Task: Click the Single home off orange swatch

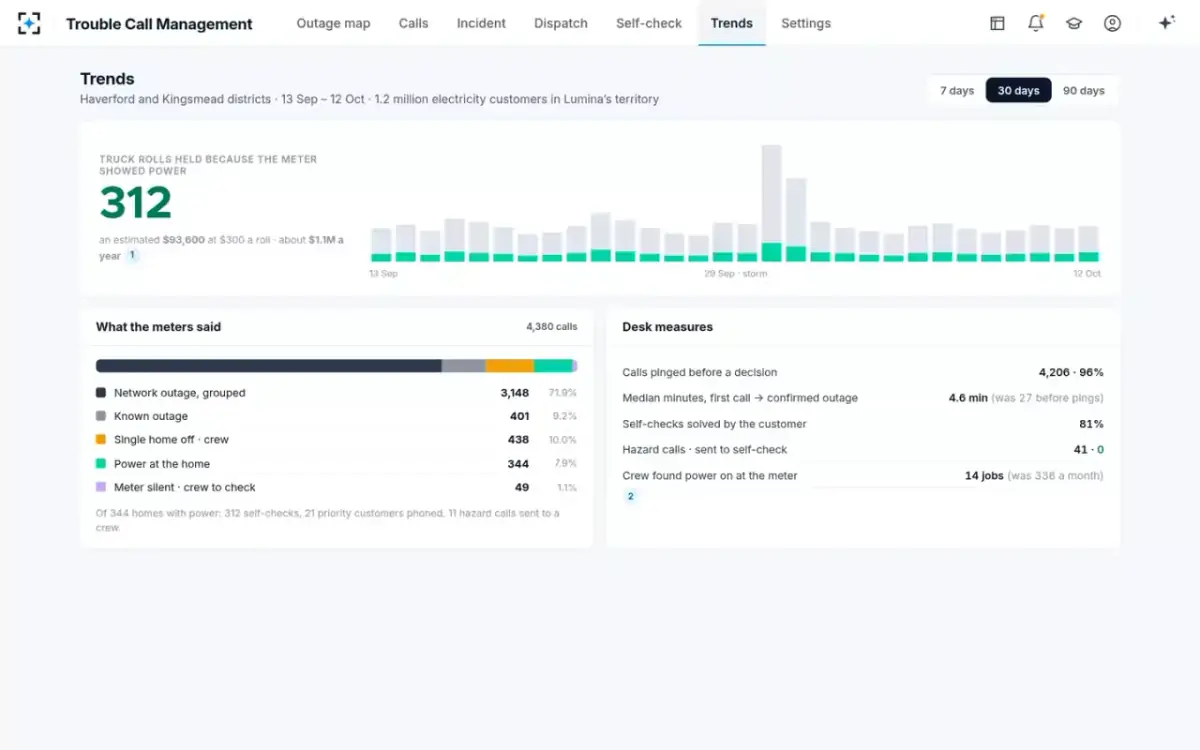Action: [101, 439]
